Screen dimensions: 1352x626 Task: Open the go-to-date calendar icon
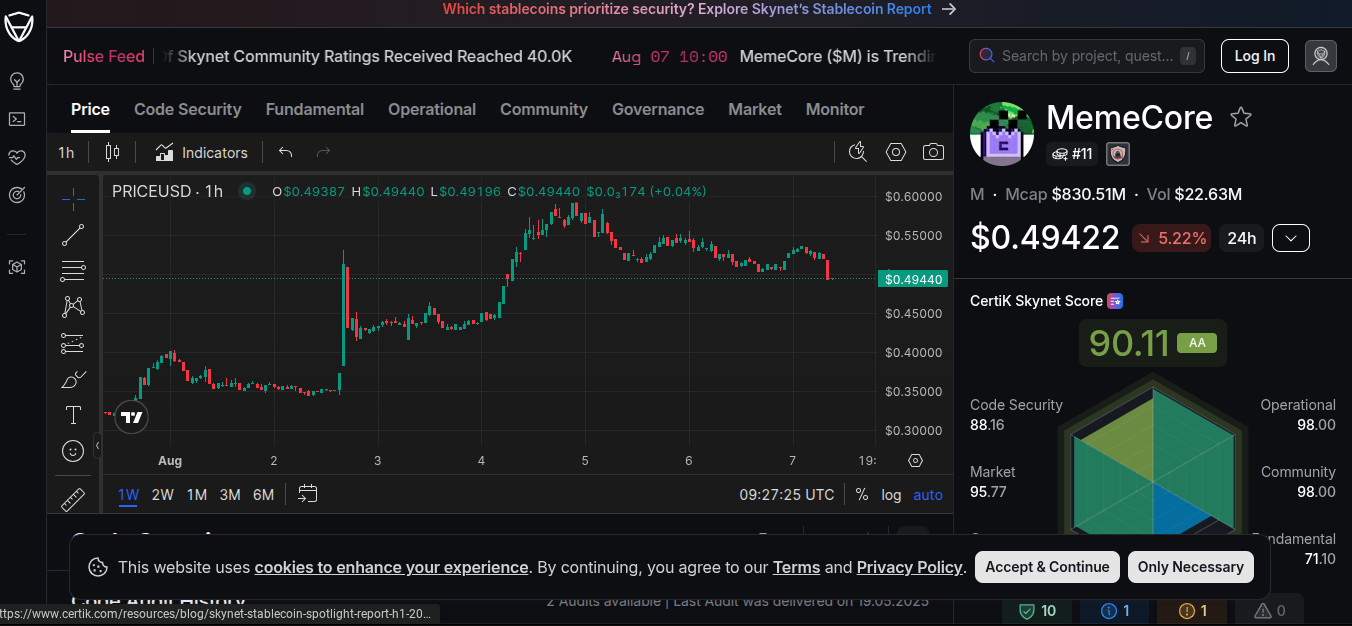[x=307, y=494]
